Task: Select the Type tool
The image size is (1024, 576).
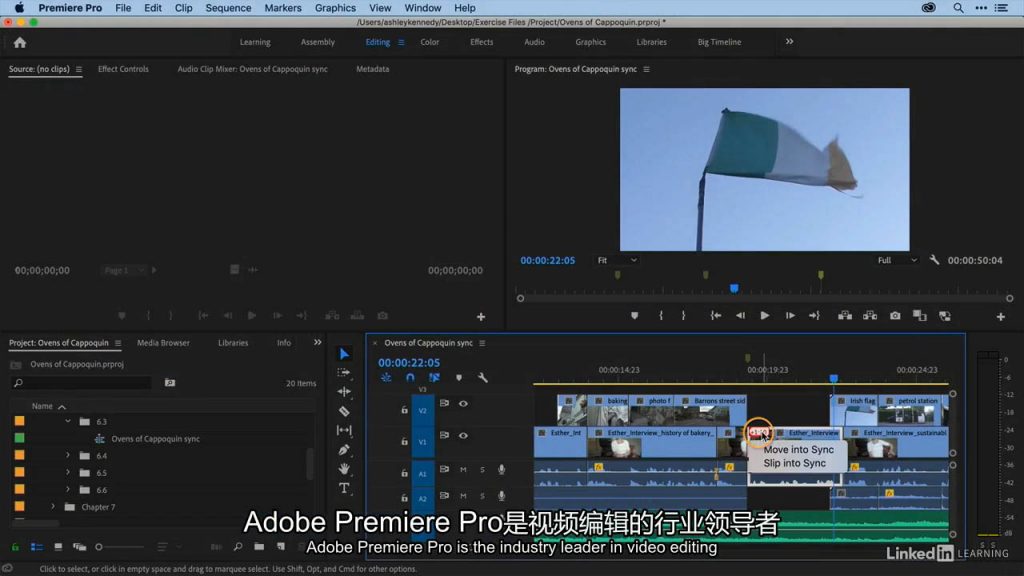Action: coord(344,488)
